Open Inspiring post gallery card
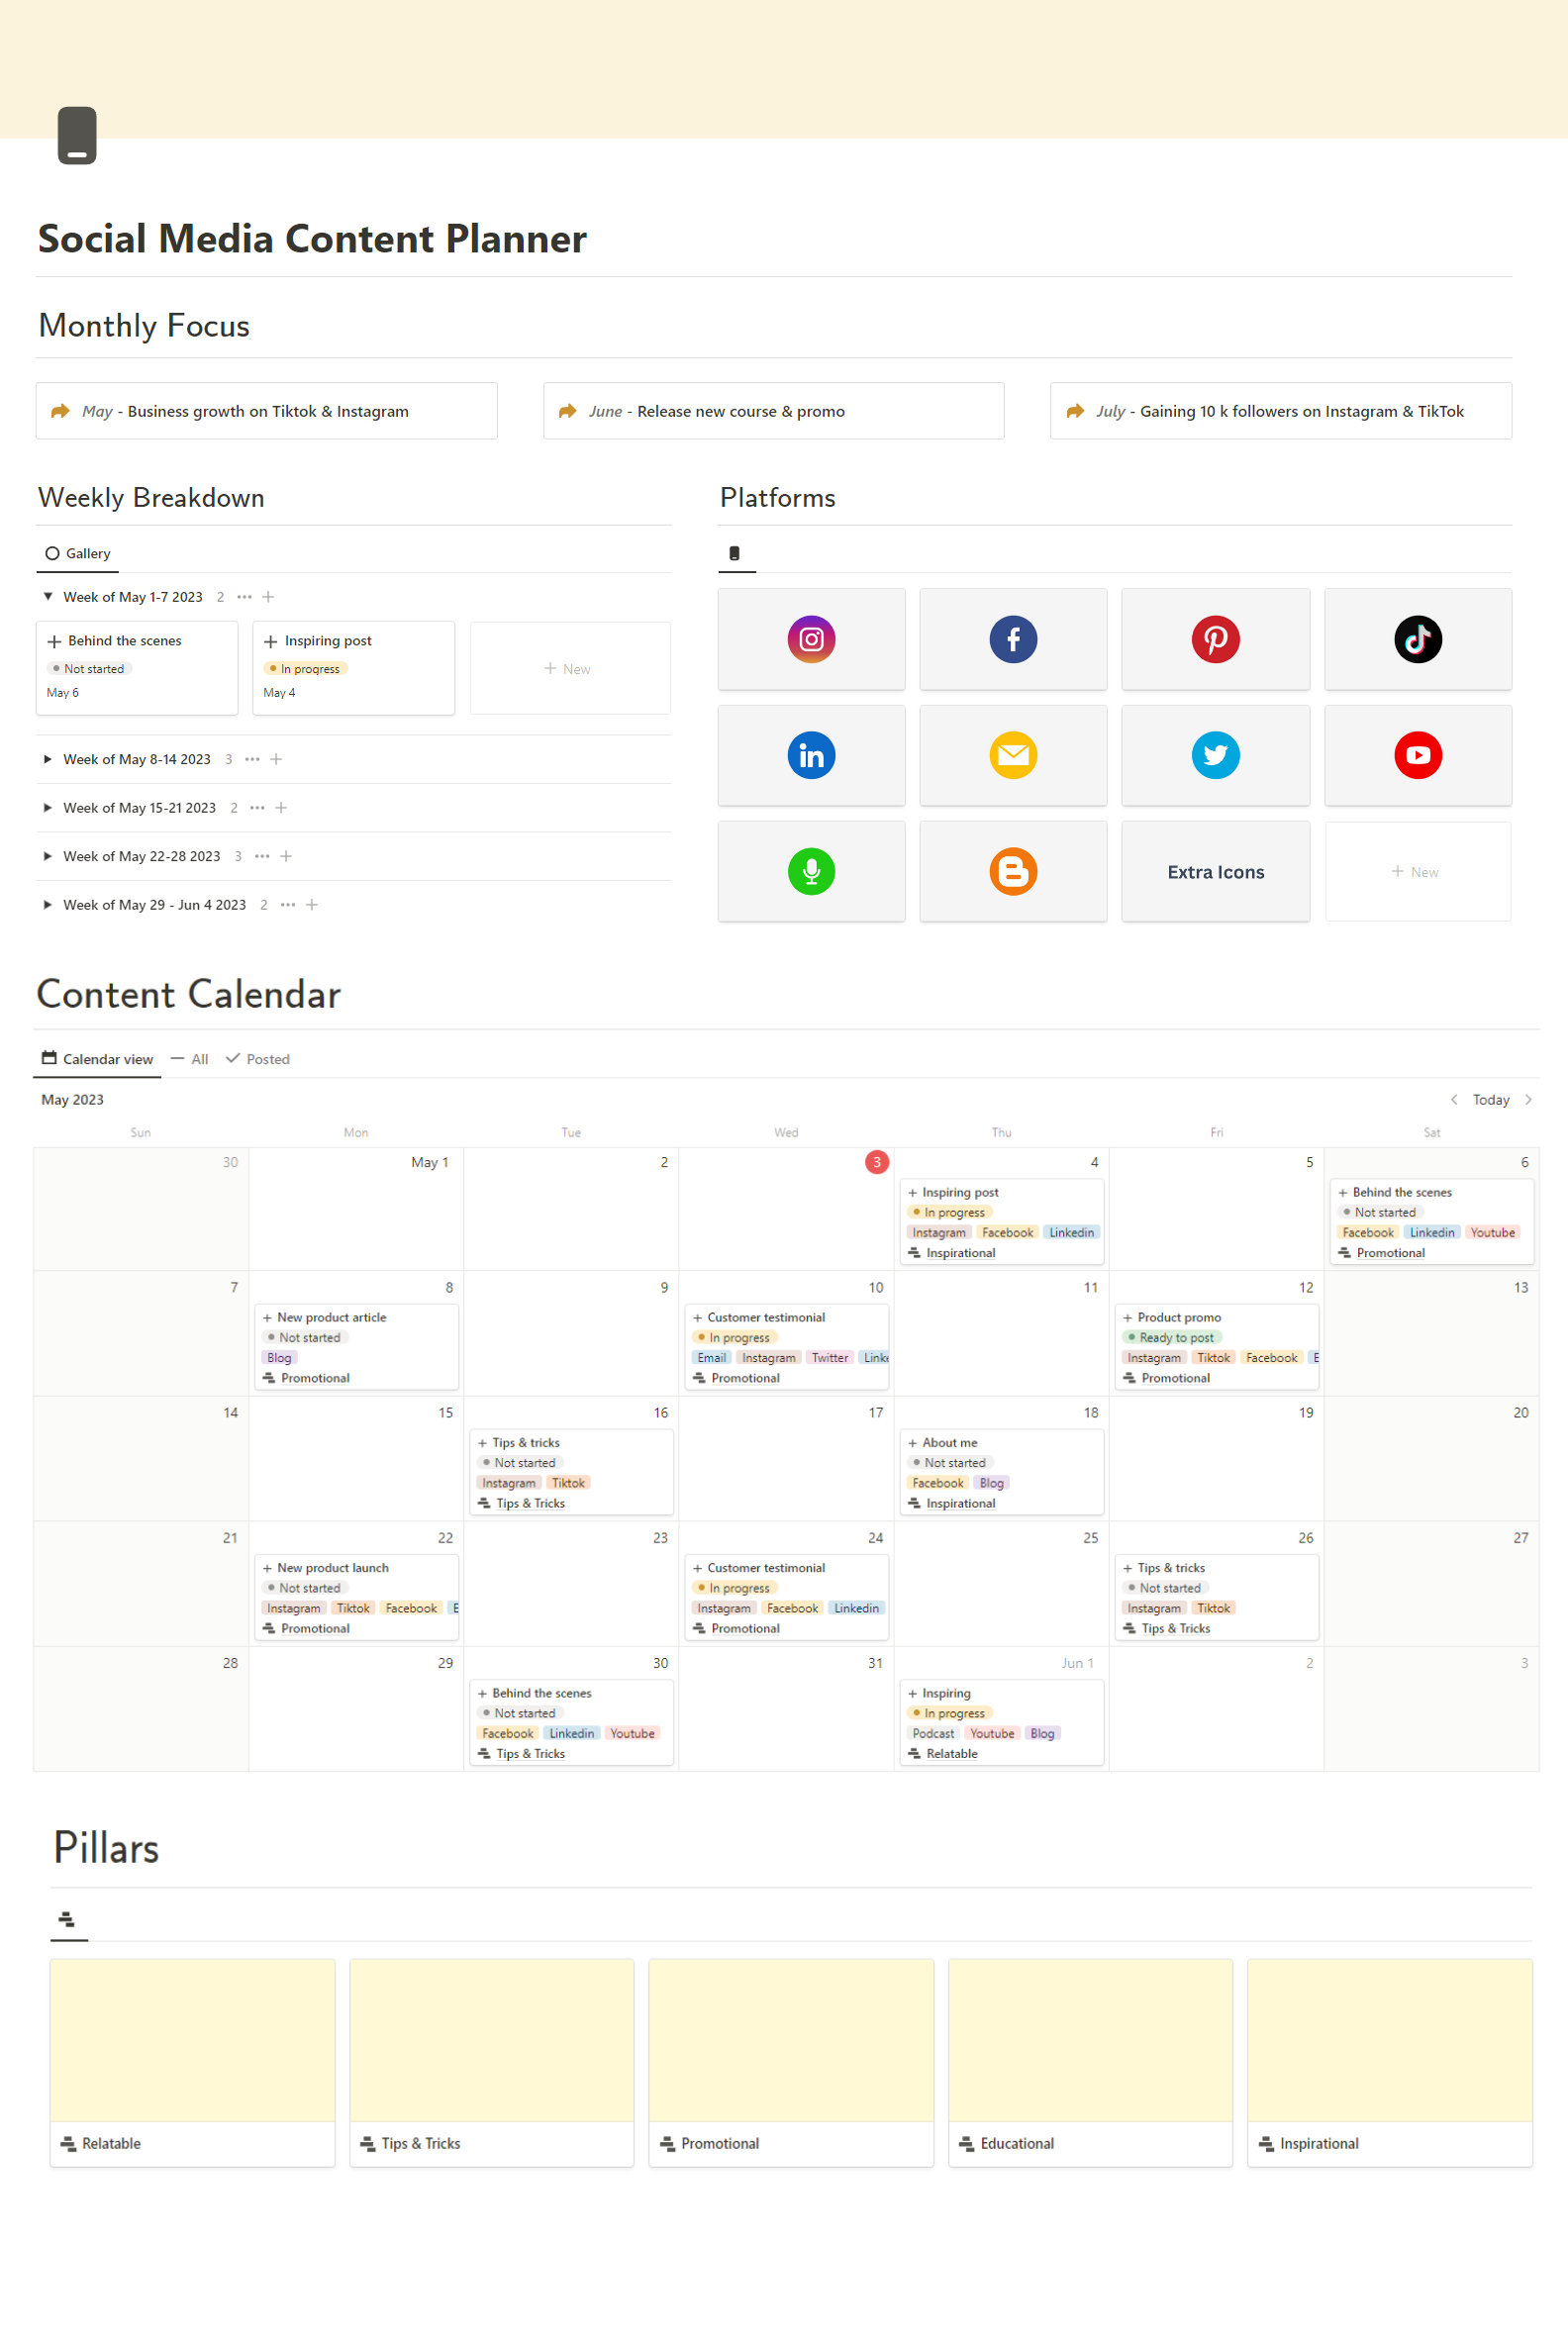Image resolution: width=1568 pixels, height=2338 pixels. tap(353, 668)
